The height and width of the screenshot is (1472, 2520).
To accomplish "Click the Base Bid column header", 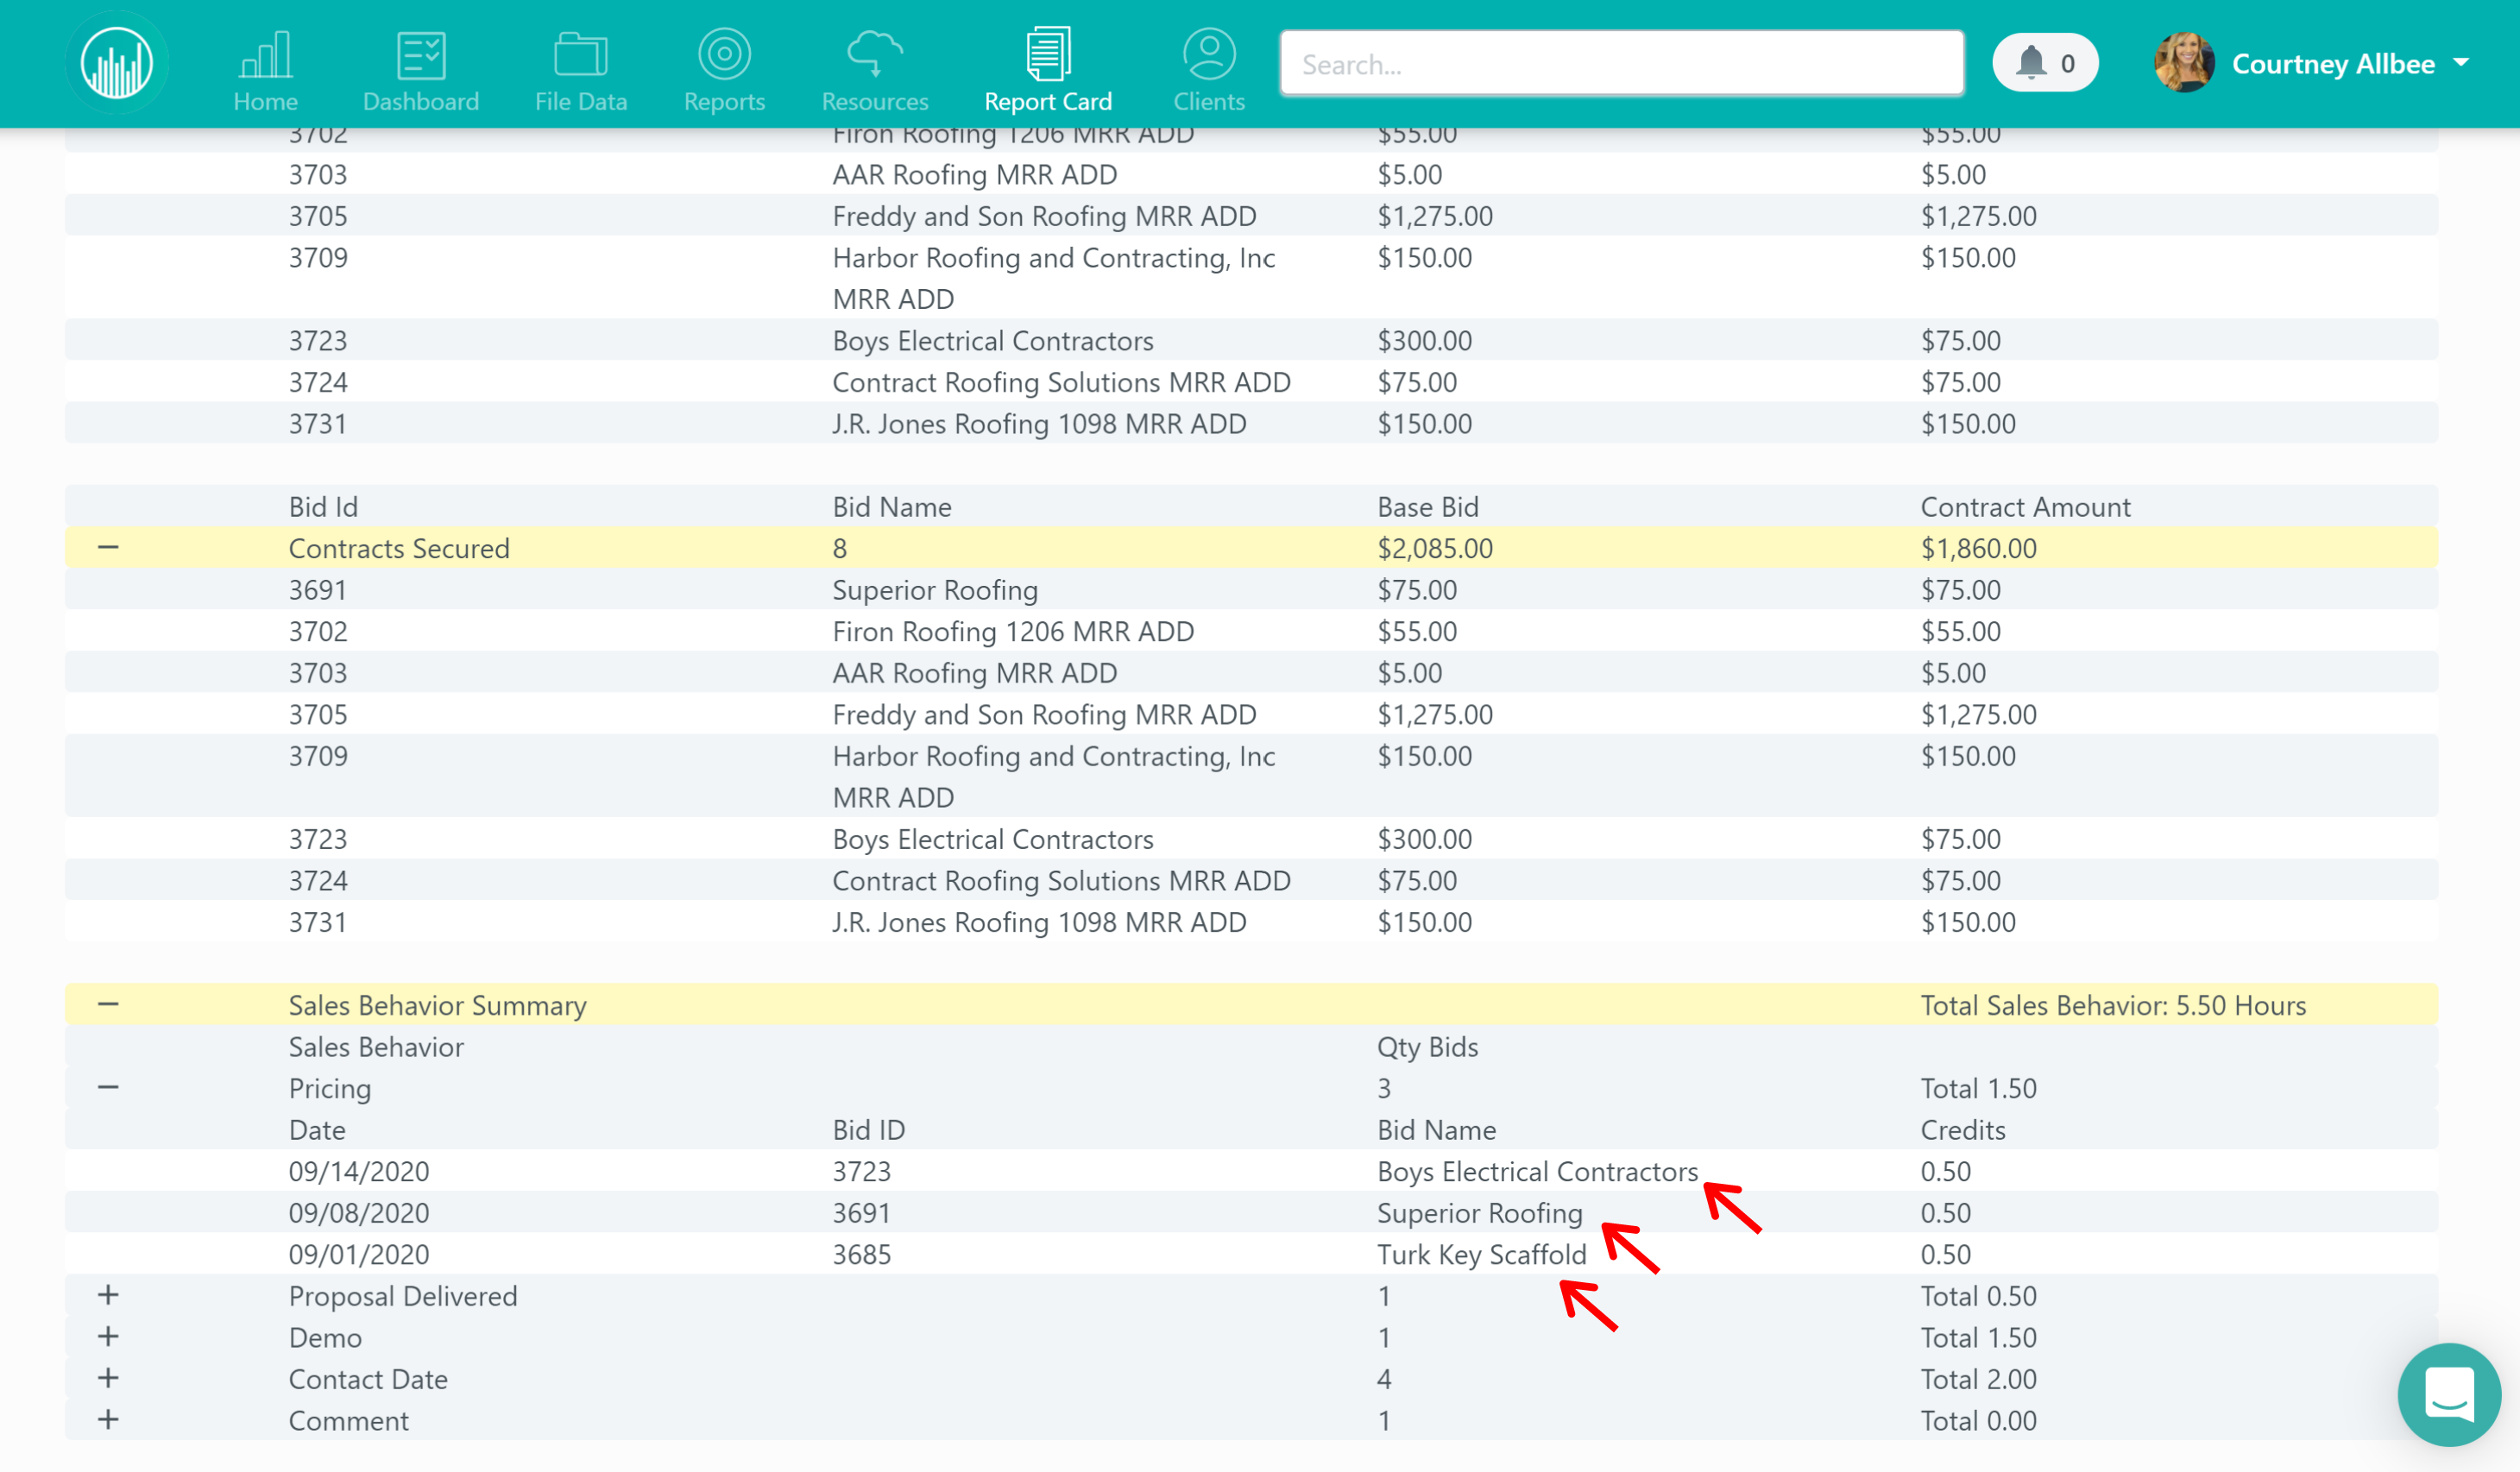I will pos(1427,507).
